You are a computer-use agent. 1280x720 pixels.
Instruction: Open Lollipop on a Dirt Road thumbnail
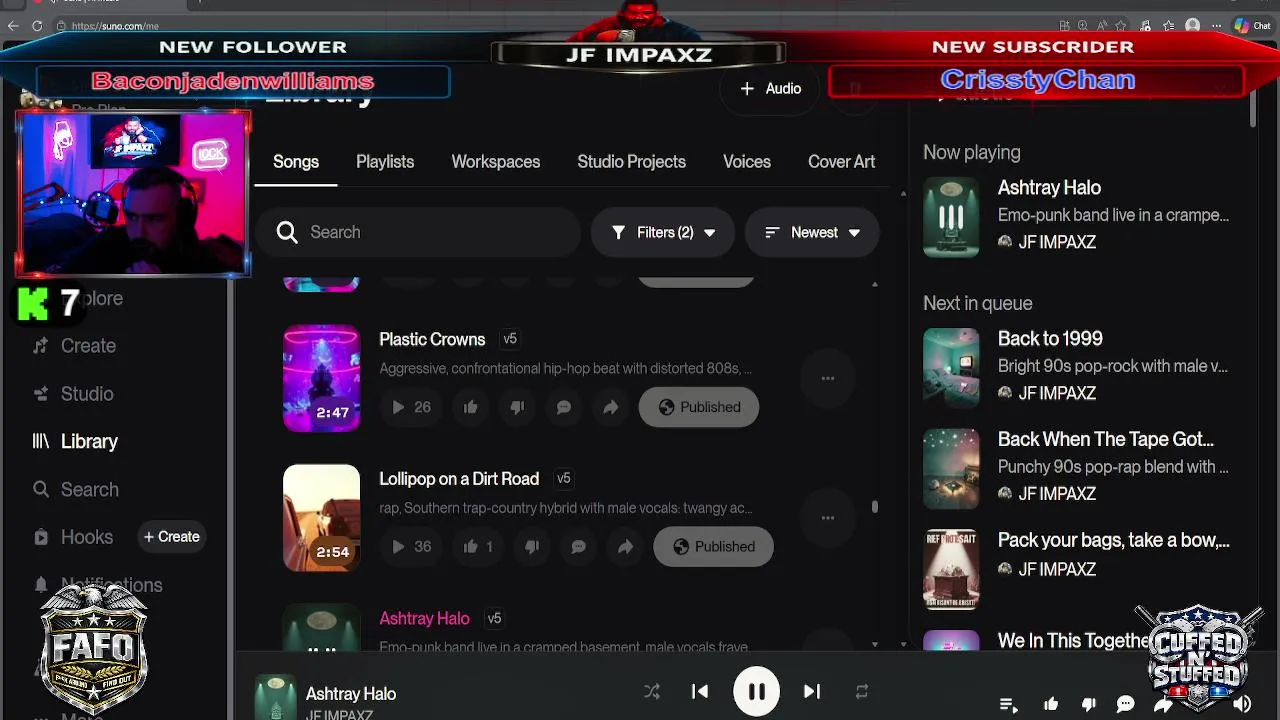tap(321, 518)
